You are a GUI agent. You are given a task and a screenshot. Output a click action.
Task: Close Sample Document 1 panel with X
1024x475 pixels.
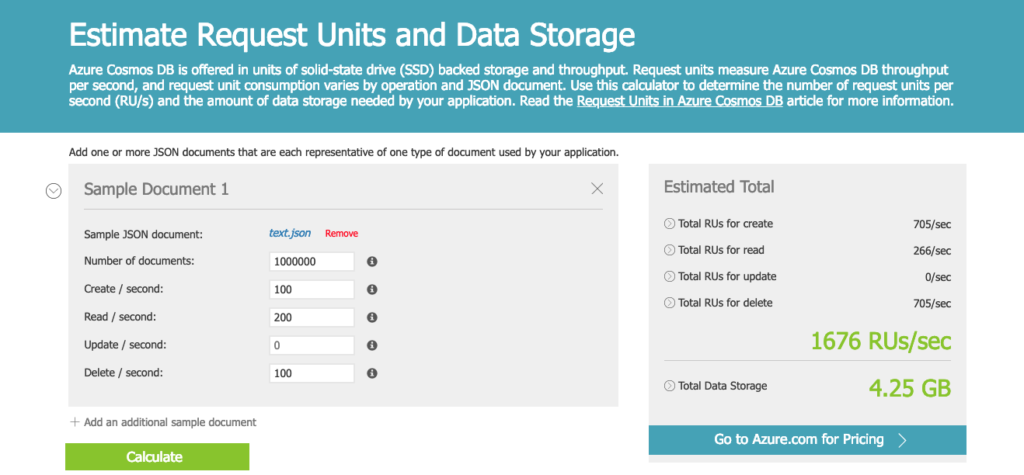[596, 189]
